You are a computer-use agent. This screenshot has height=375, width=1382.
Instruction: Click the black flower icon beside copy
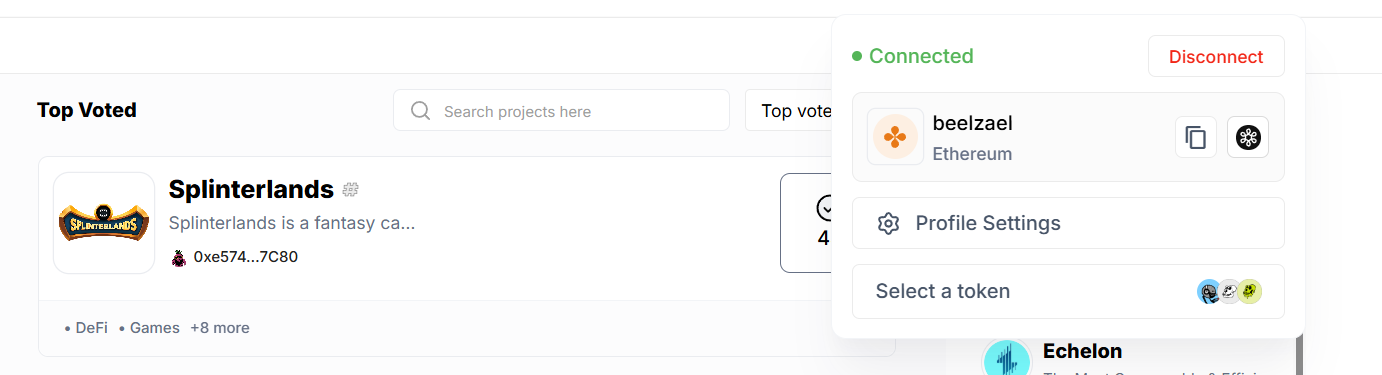[x=1248, y=137]
